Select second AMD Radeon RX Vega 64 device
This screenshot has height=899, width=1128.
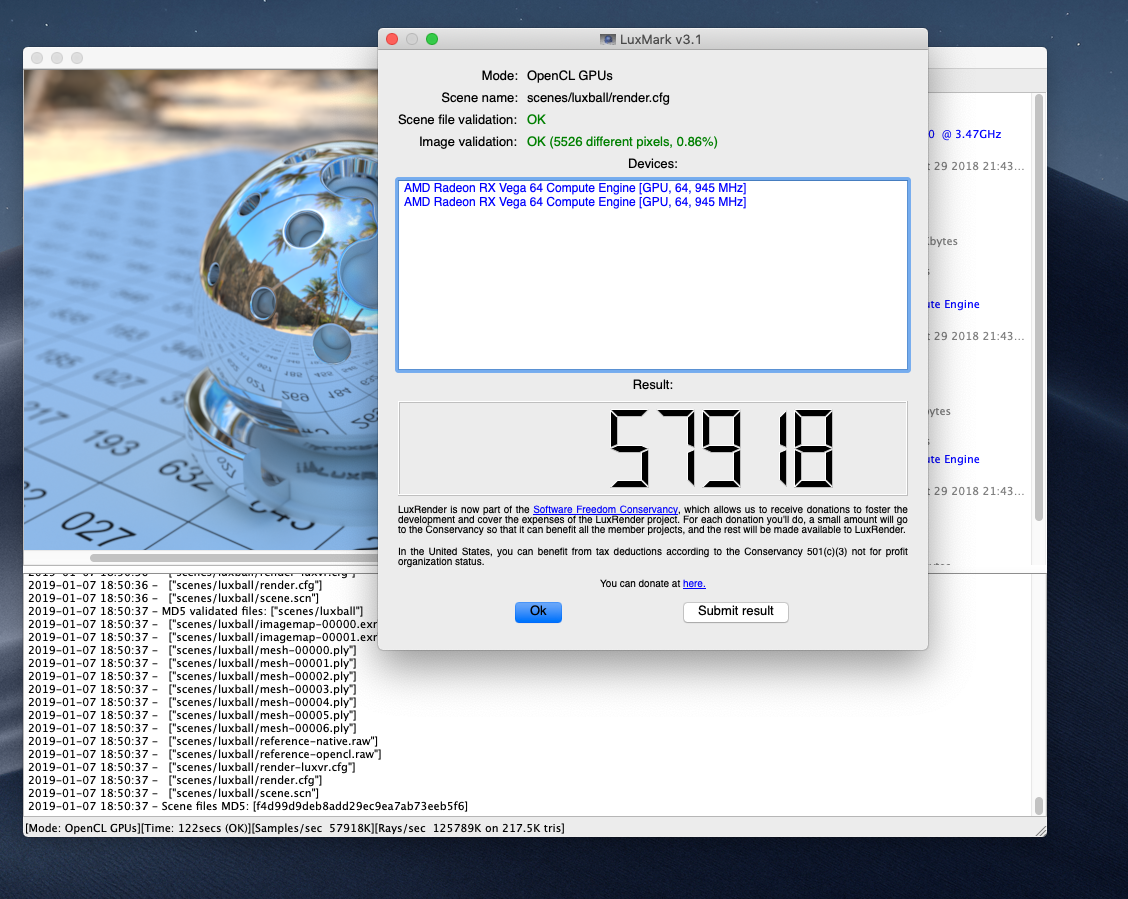[x=575, y=202]
